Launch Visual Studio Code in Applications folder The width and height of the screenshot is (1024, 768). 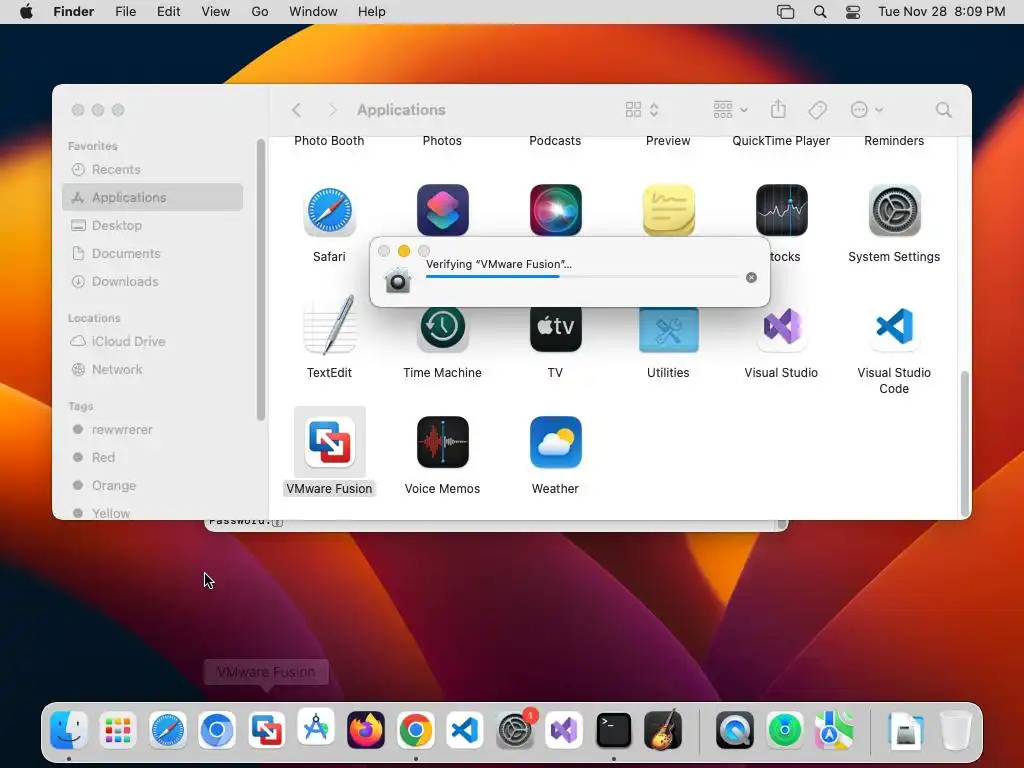pyautogui.click(x=894, y=326)
